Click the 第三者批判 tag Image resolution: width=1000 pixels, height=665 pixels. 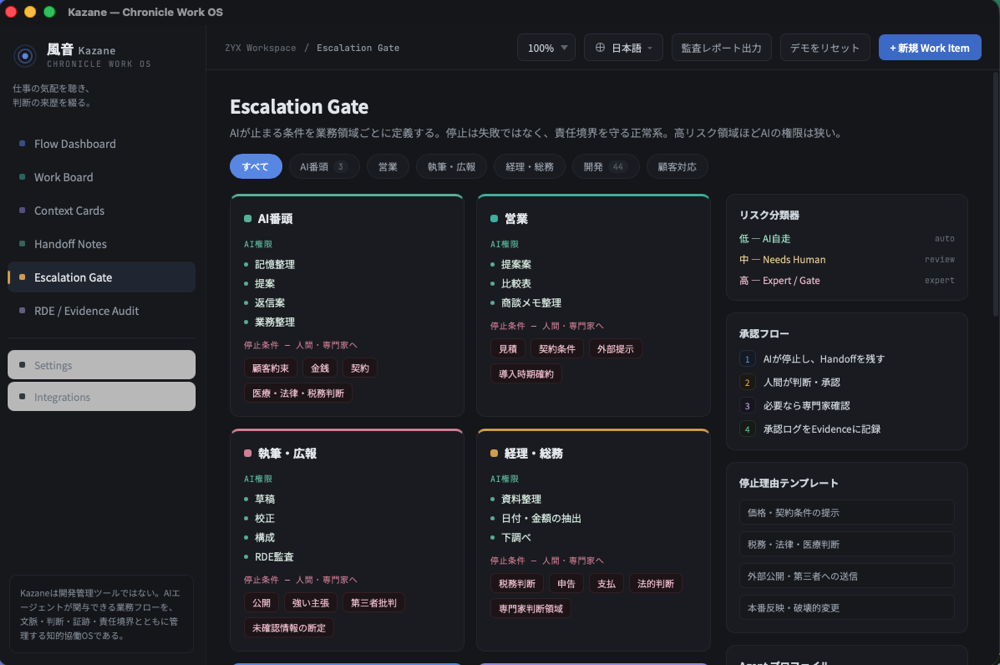[373, 603]
